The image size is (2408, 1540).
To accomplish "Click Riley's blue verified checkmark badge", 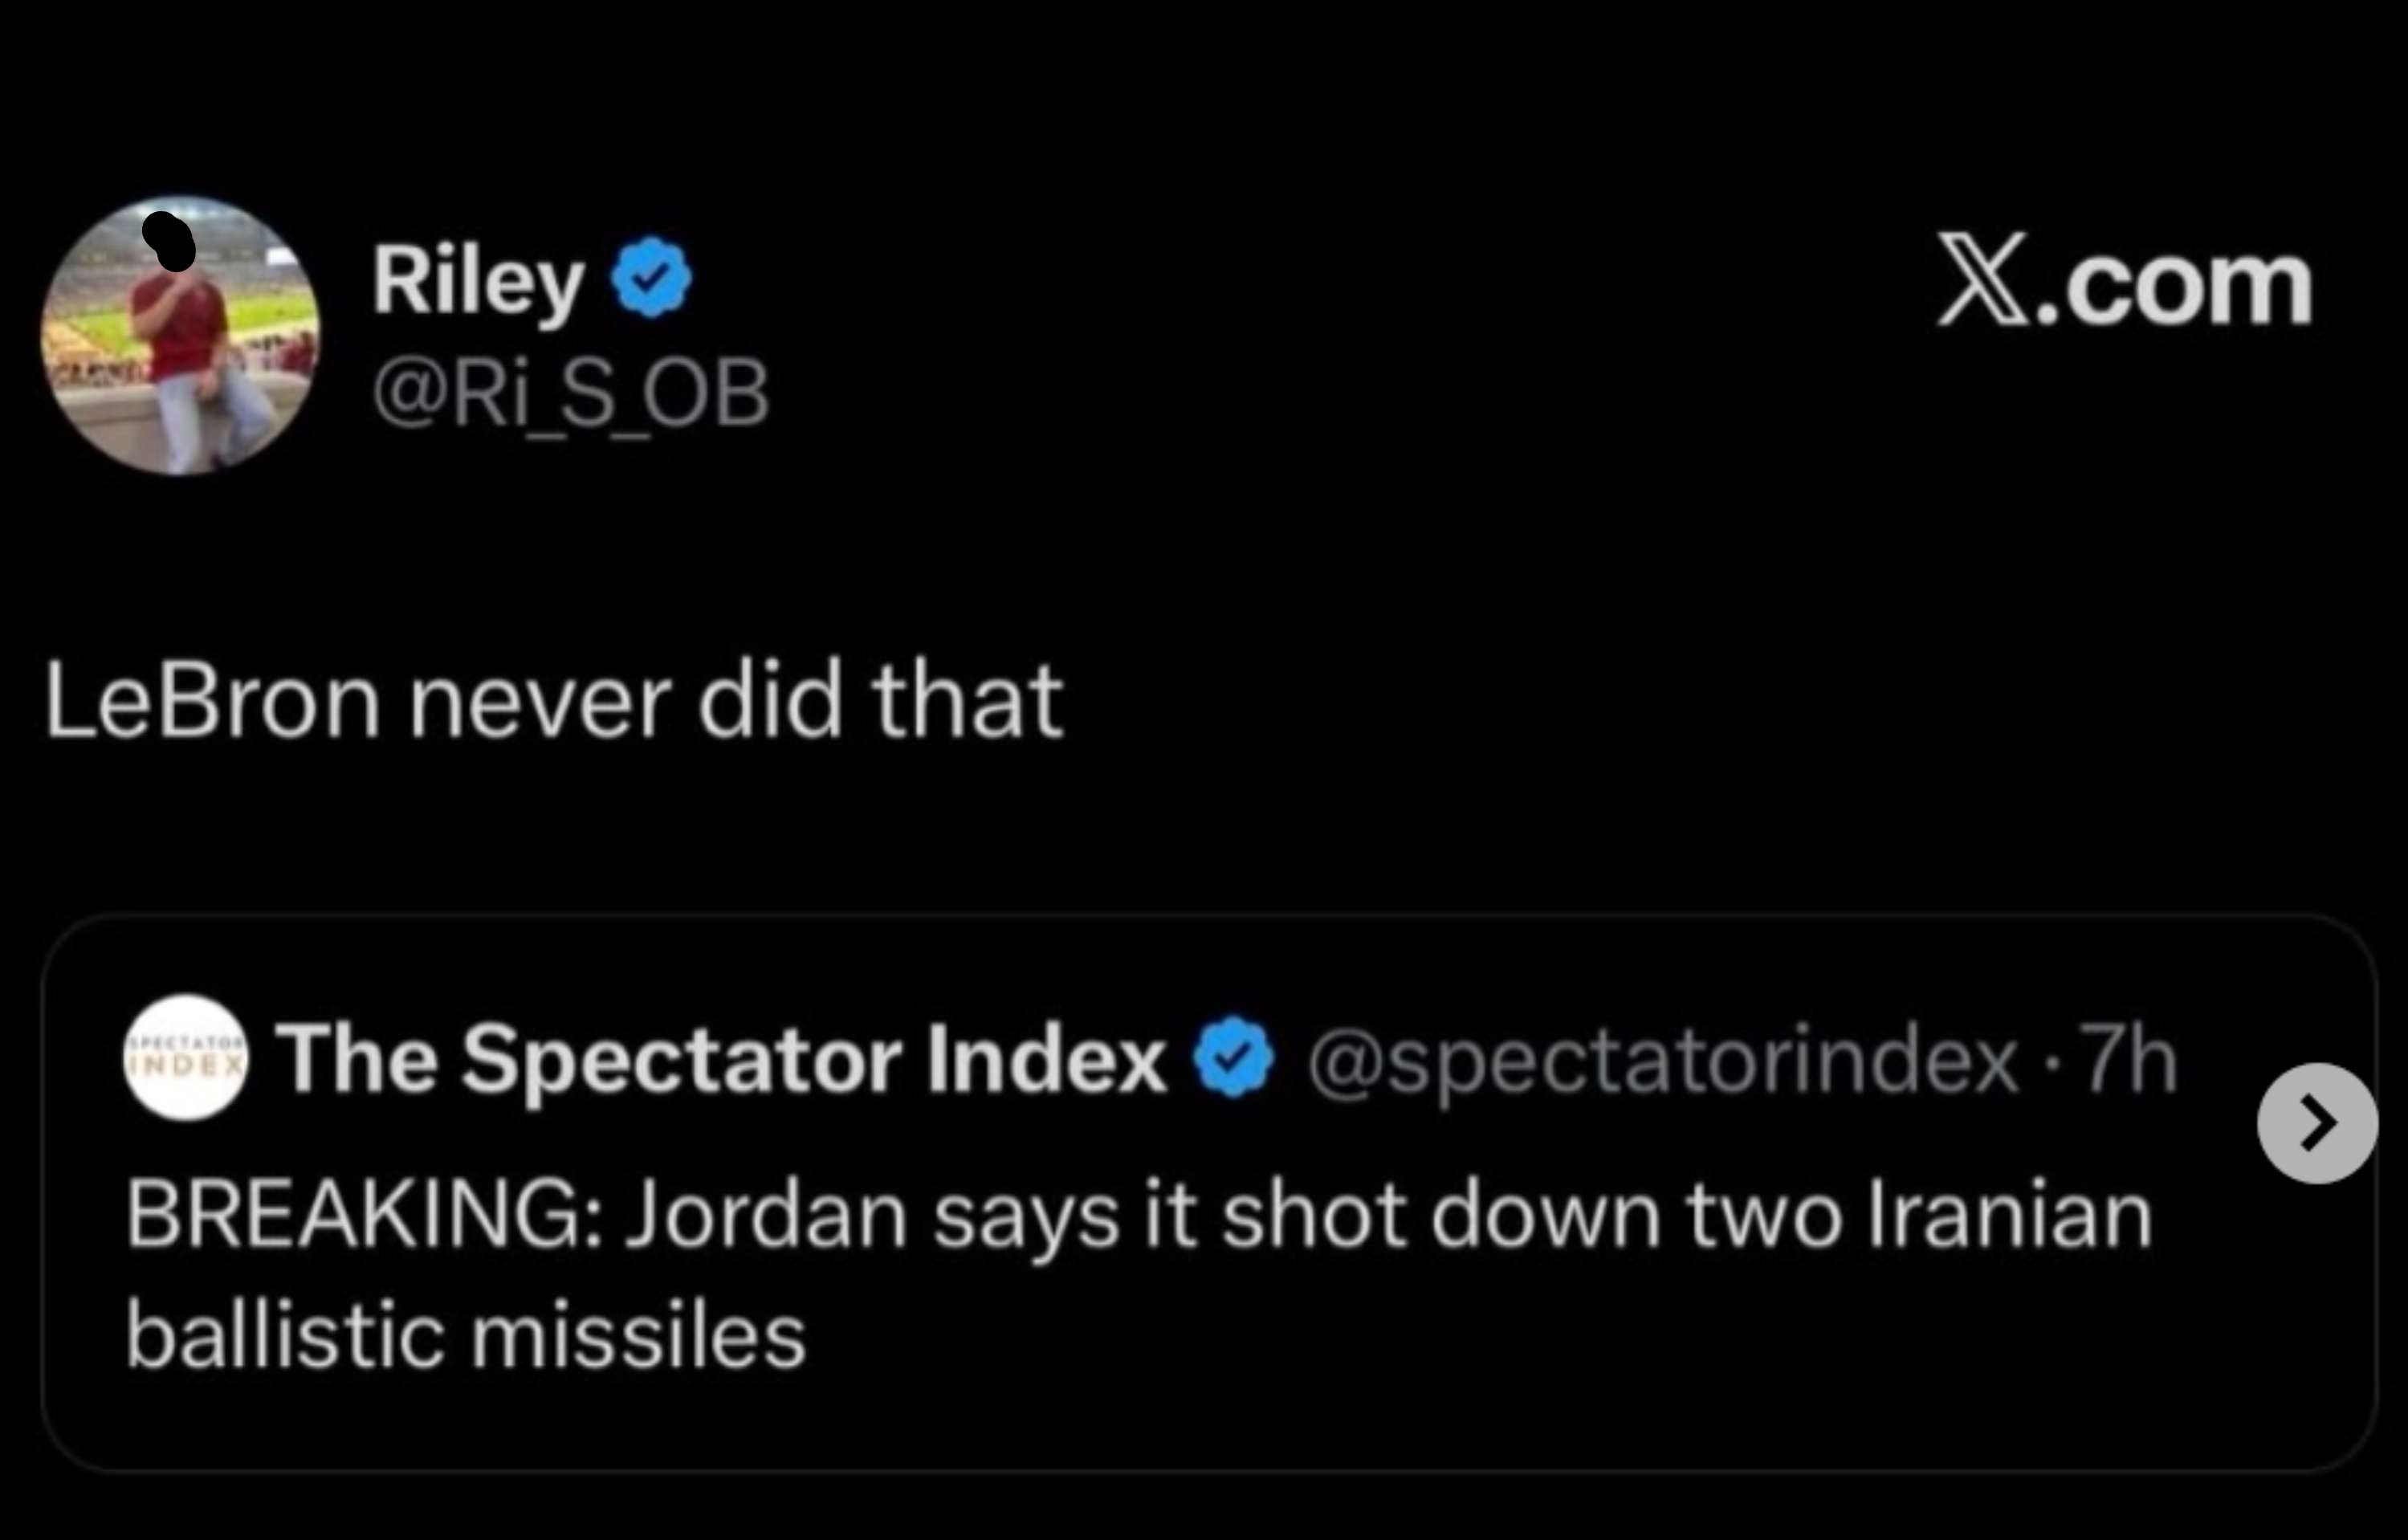I will (x=651, y=277).
